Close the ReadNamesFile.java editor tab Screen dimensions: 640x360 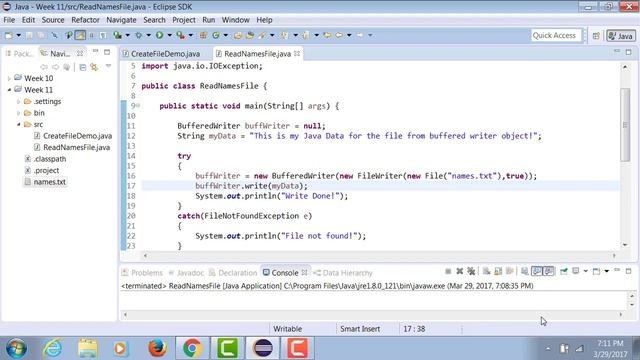pyautogui.click(x=297, y=53)
